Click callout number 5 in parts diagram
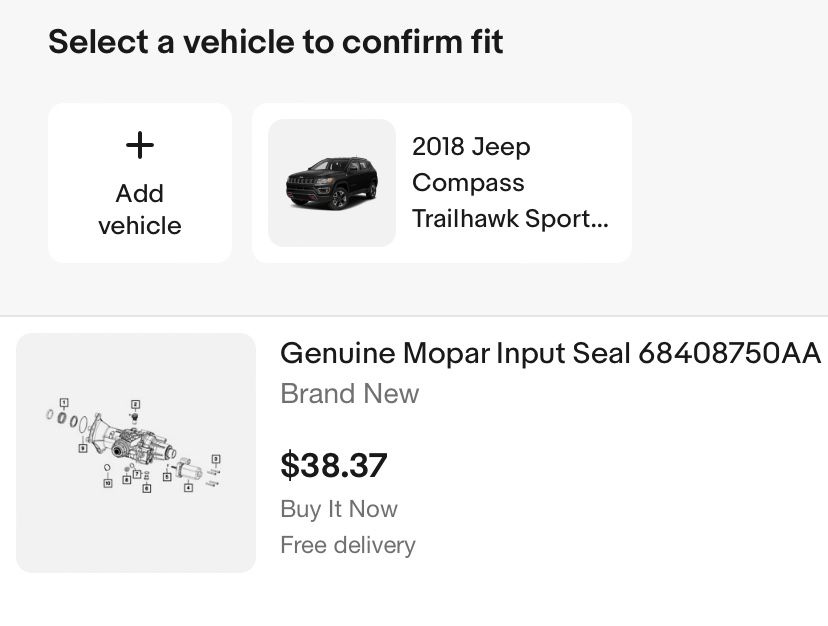Viewport: 828px width, 626px height. pyautogui.click(x=167, y=477)
